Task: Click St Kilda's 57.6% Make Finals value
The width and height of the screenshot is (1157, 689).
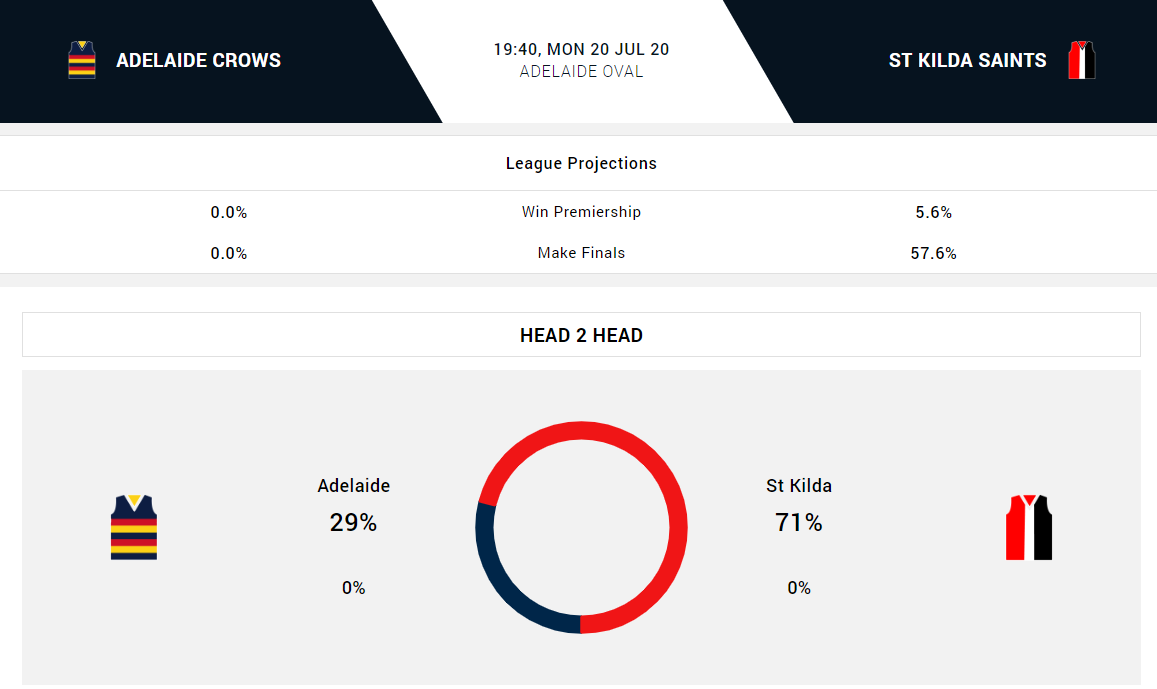Action: point(933,253)
